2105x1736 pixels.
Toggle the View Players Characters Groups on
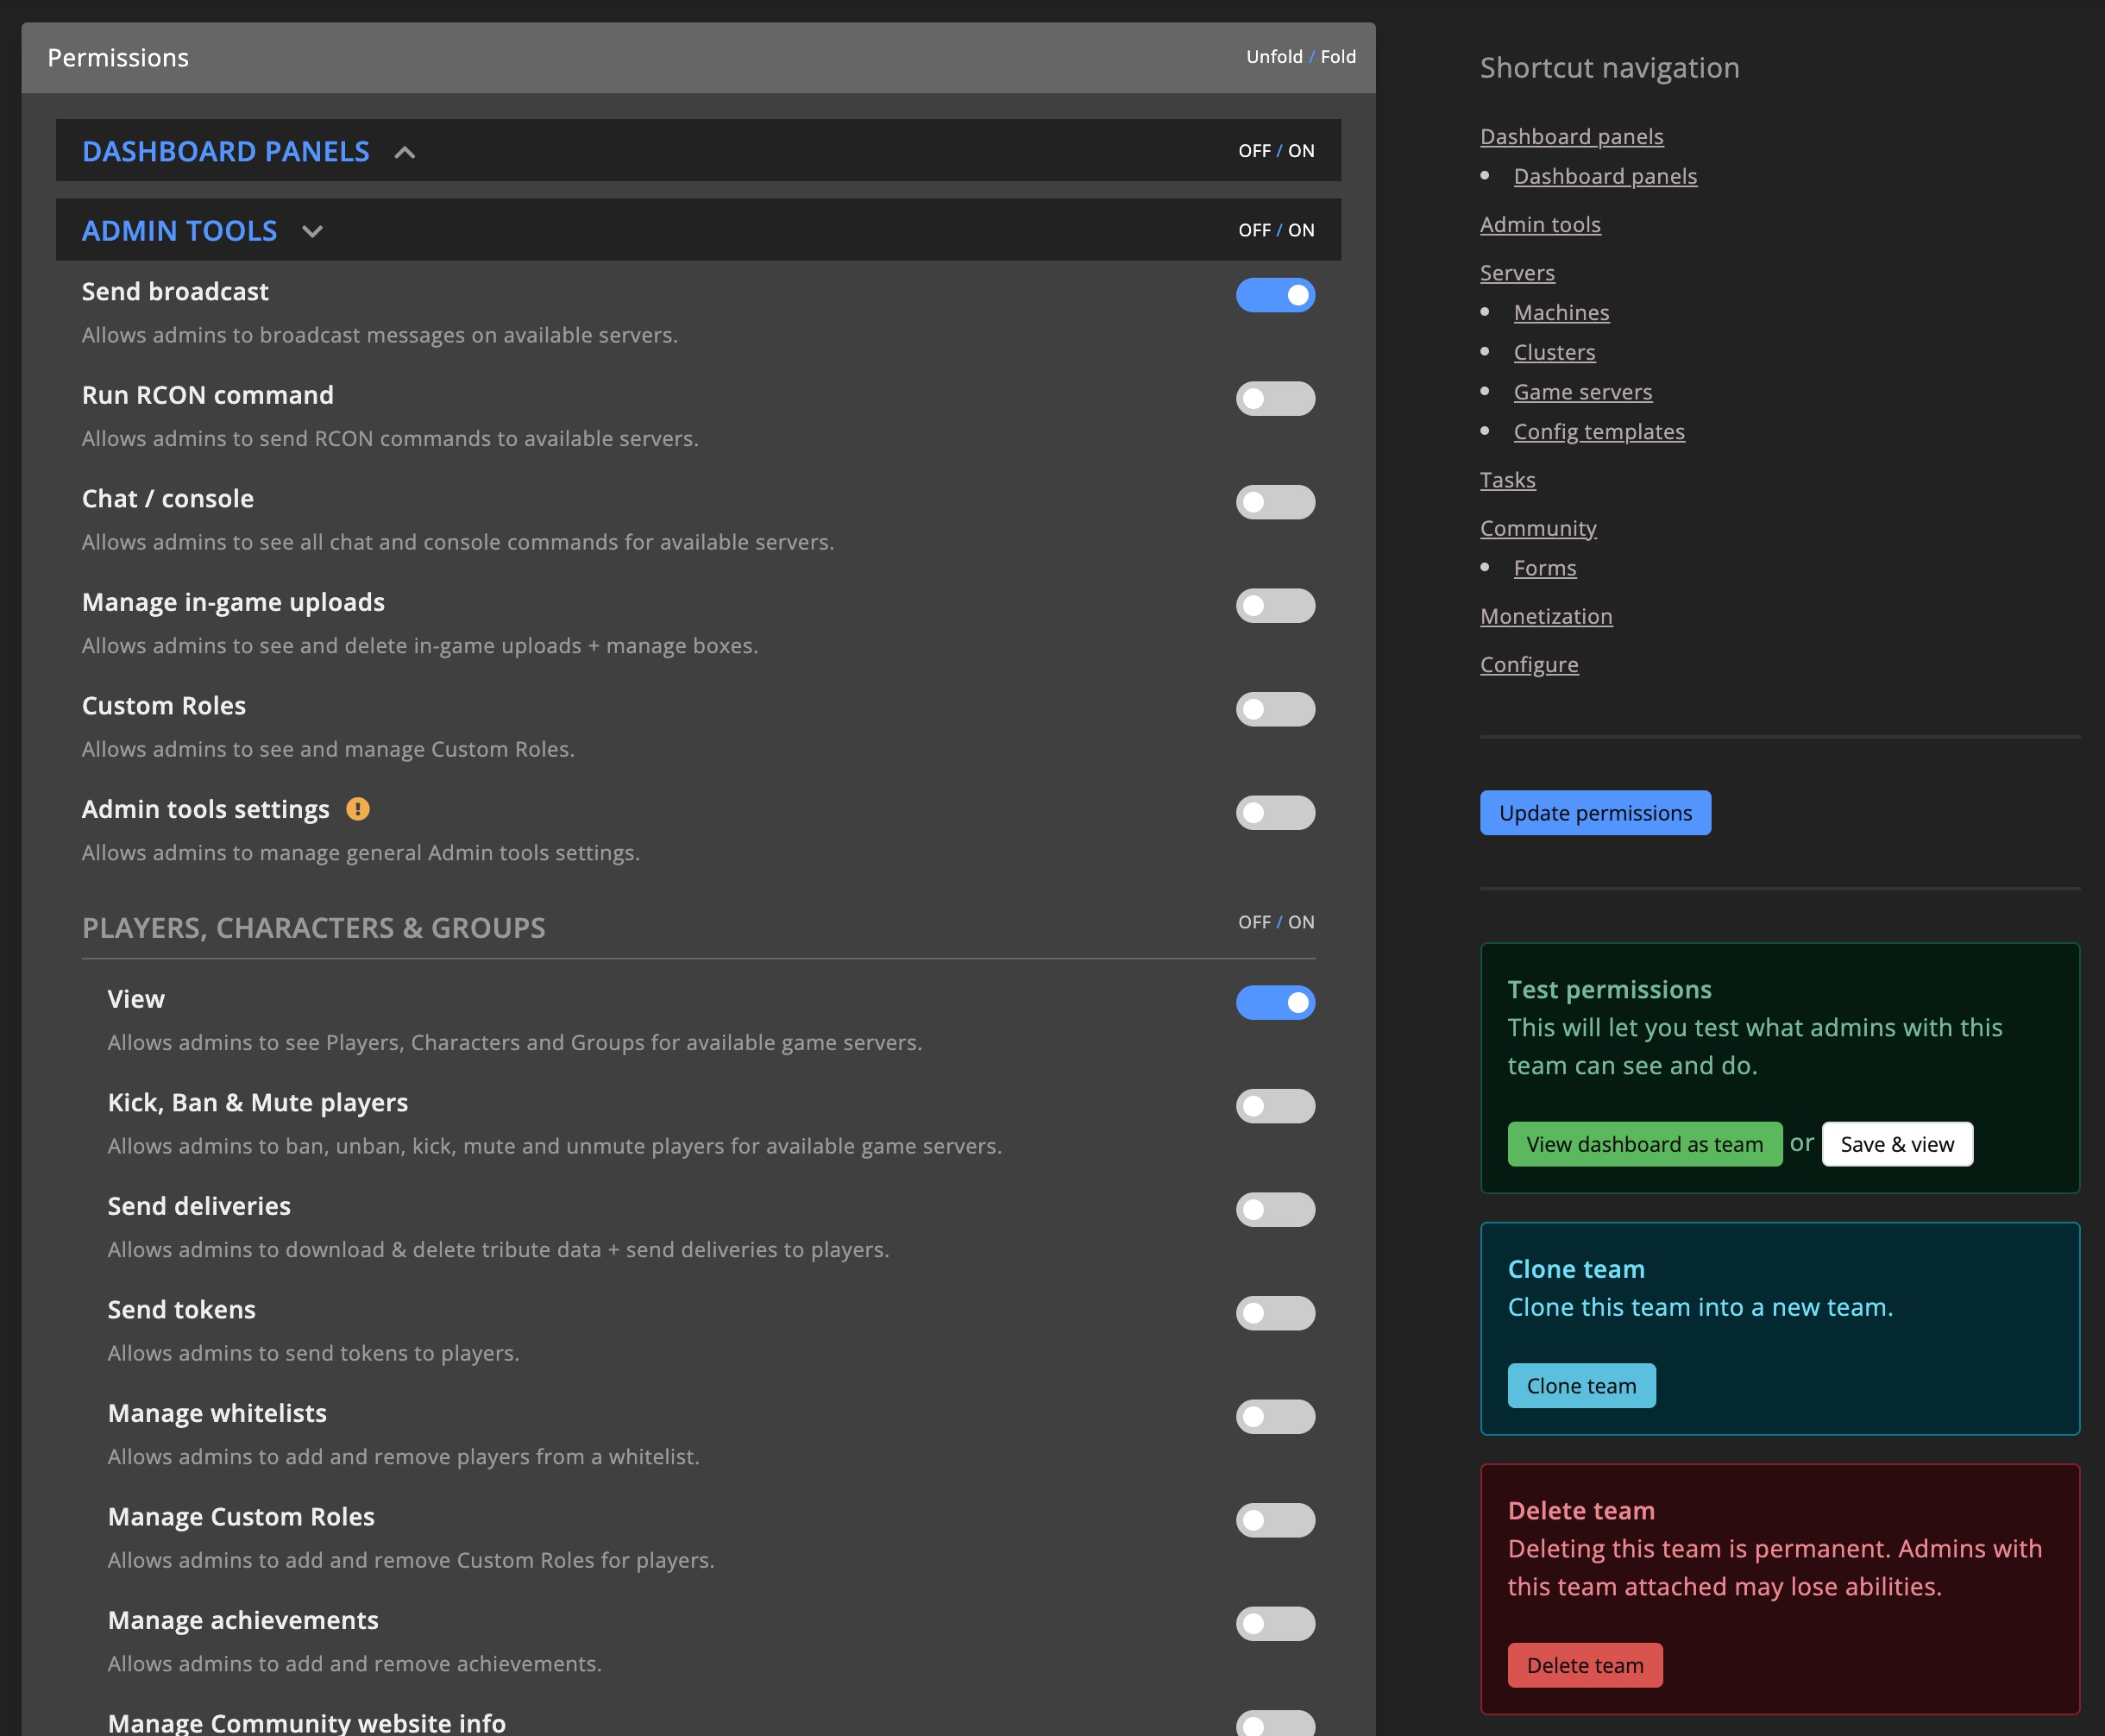coord(1274,1002)
